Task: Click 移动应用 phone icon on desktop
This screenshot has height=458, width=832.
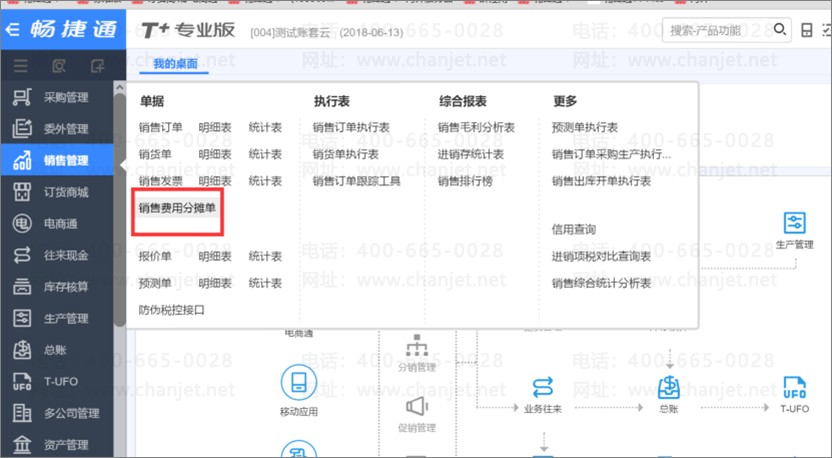Action: click(299, 382)
